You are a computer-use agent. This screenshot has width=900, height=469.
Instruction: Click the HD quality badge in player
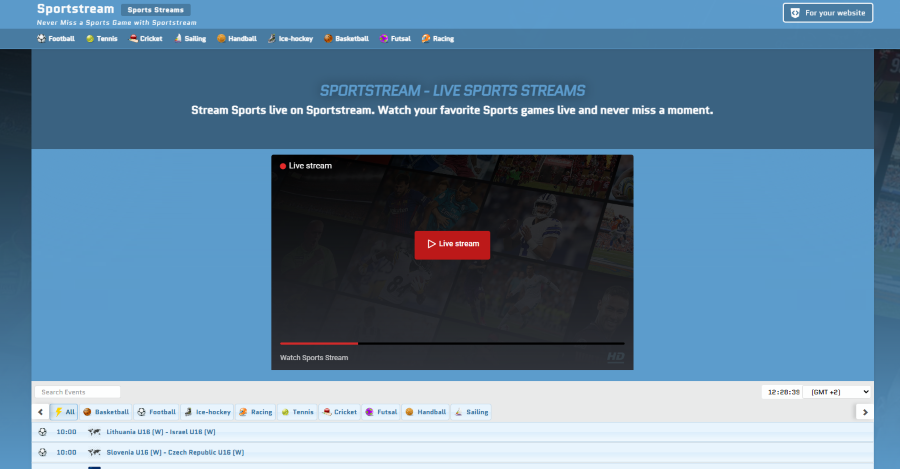pyautogui.click(x=615, y=357)
